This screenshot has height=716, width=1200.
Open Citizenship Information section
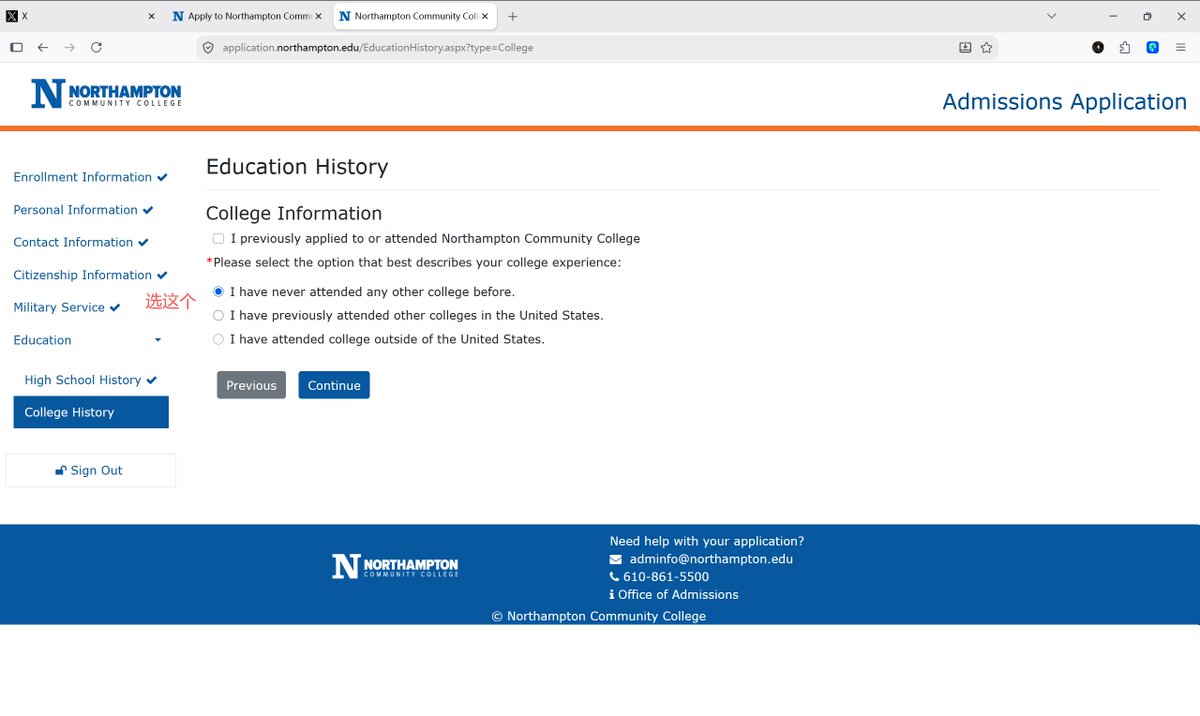[90, 275]
